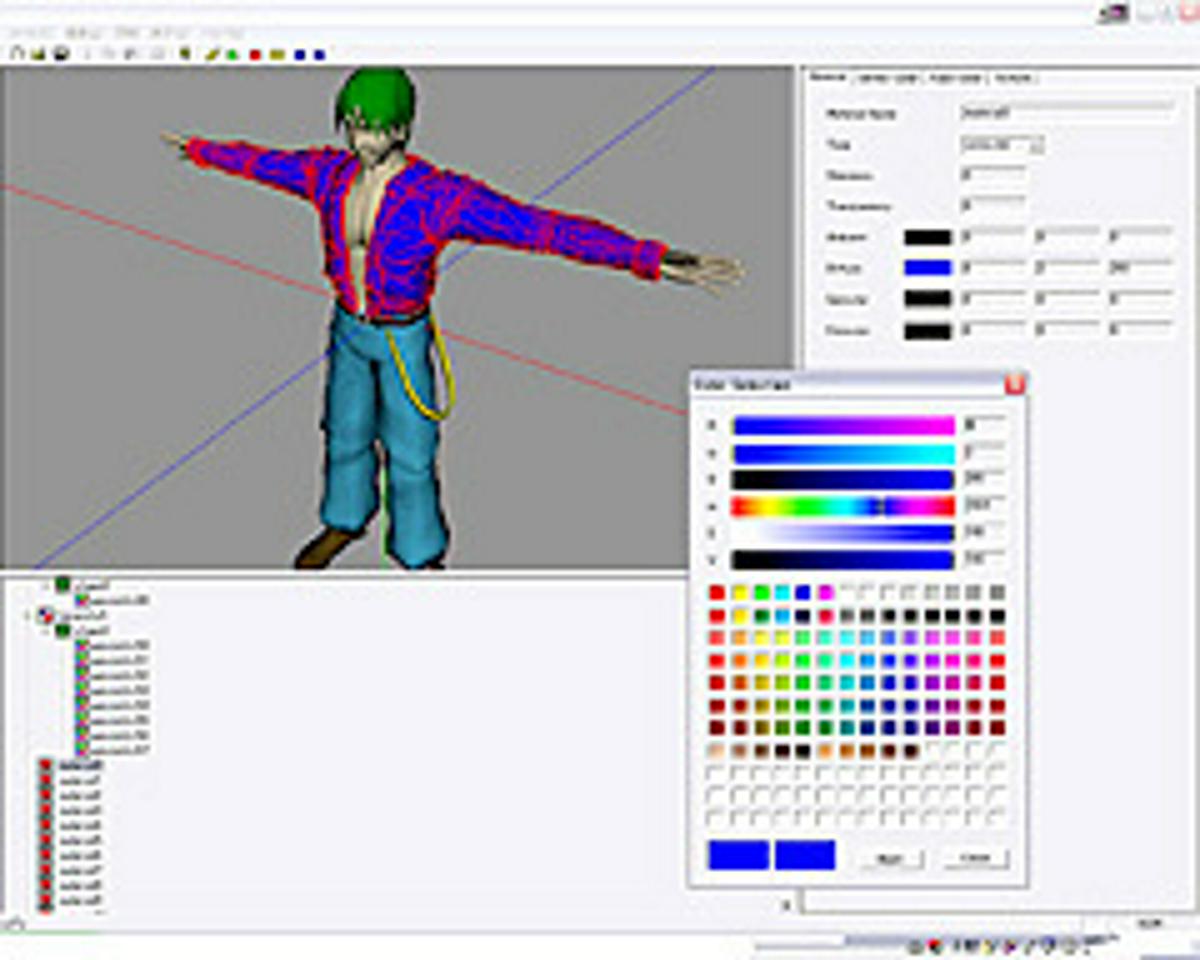Click the green circle toolbar icon

[232, 54]
